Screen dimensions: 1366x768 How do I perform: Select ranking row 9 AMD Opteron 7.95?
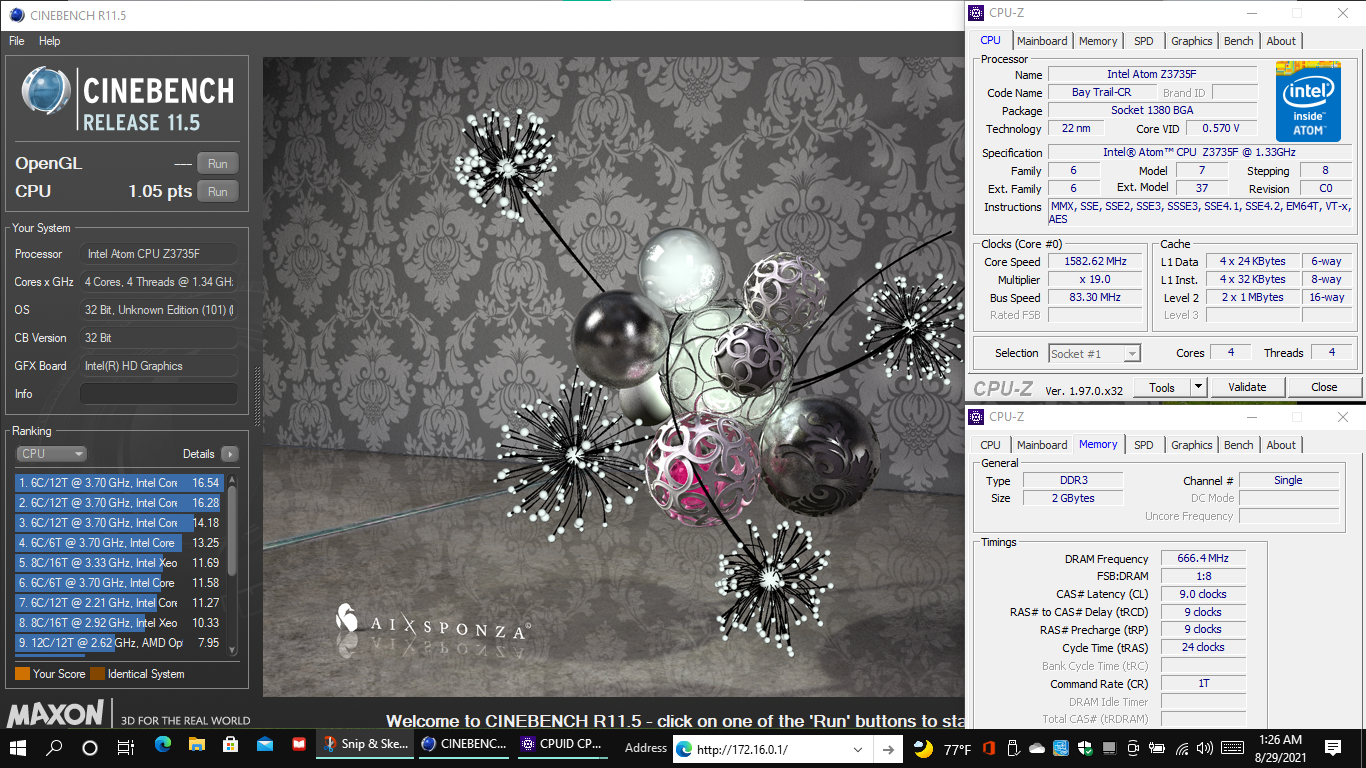pyautogui.click(x=120, y=642)
